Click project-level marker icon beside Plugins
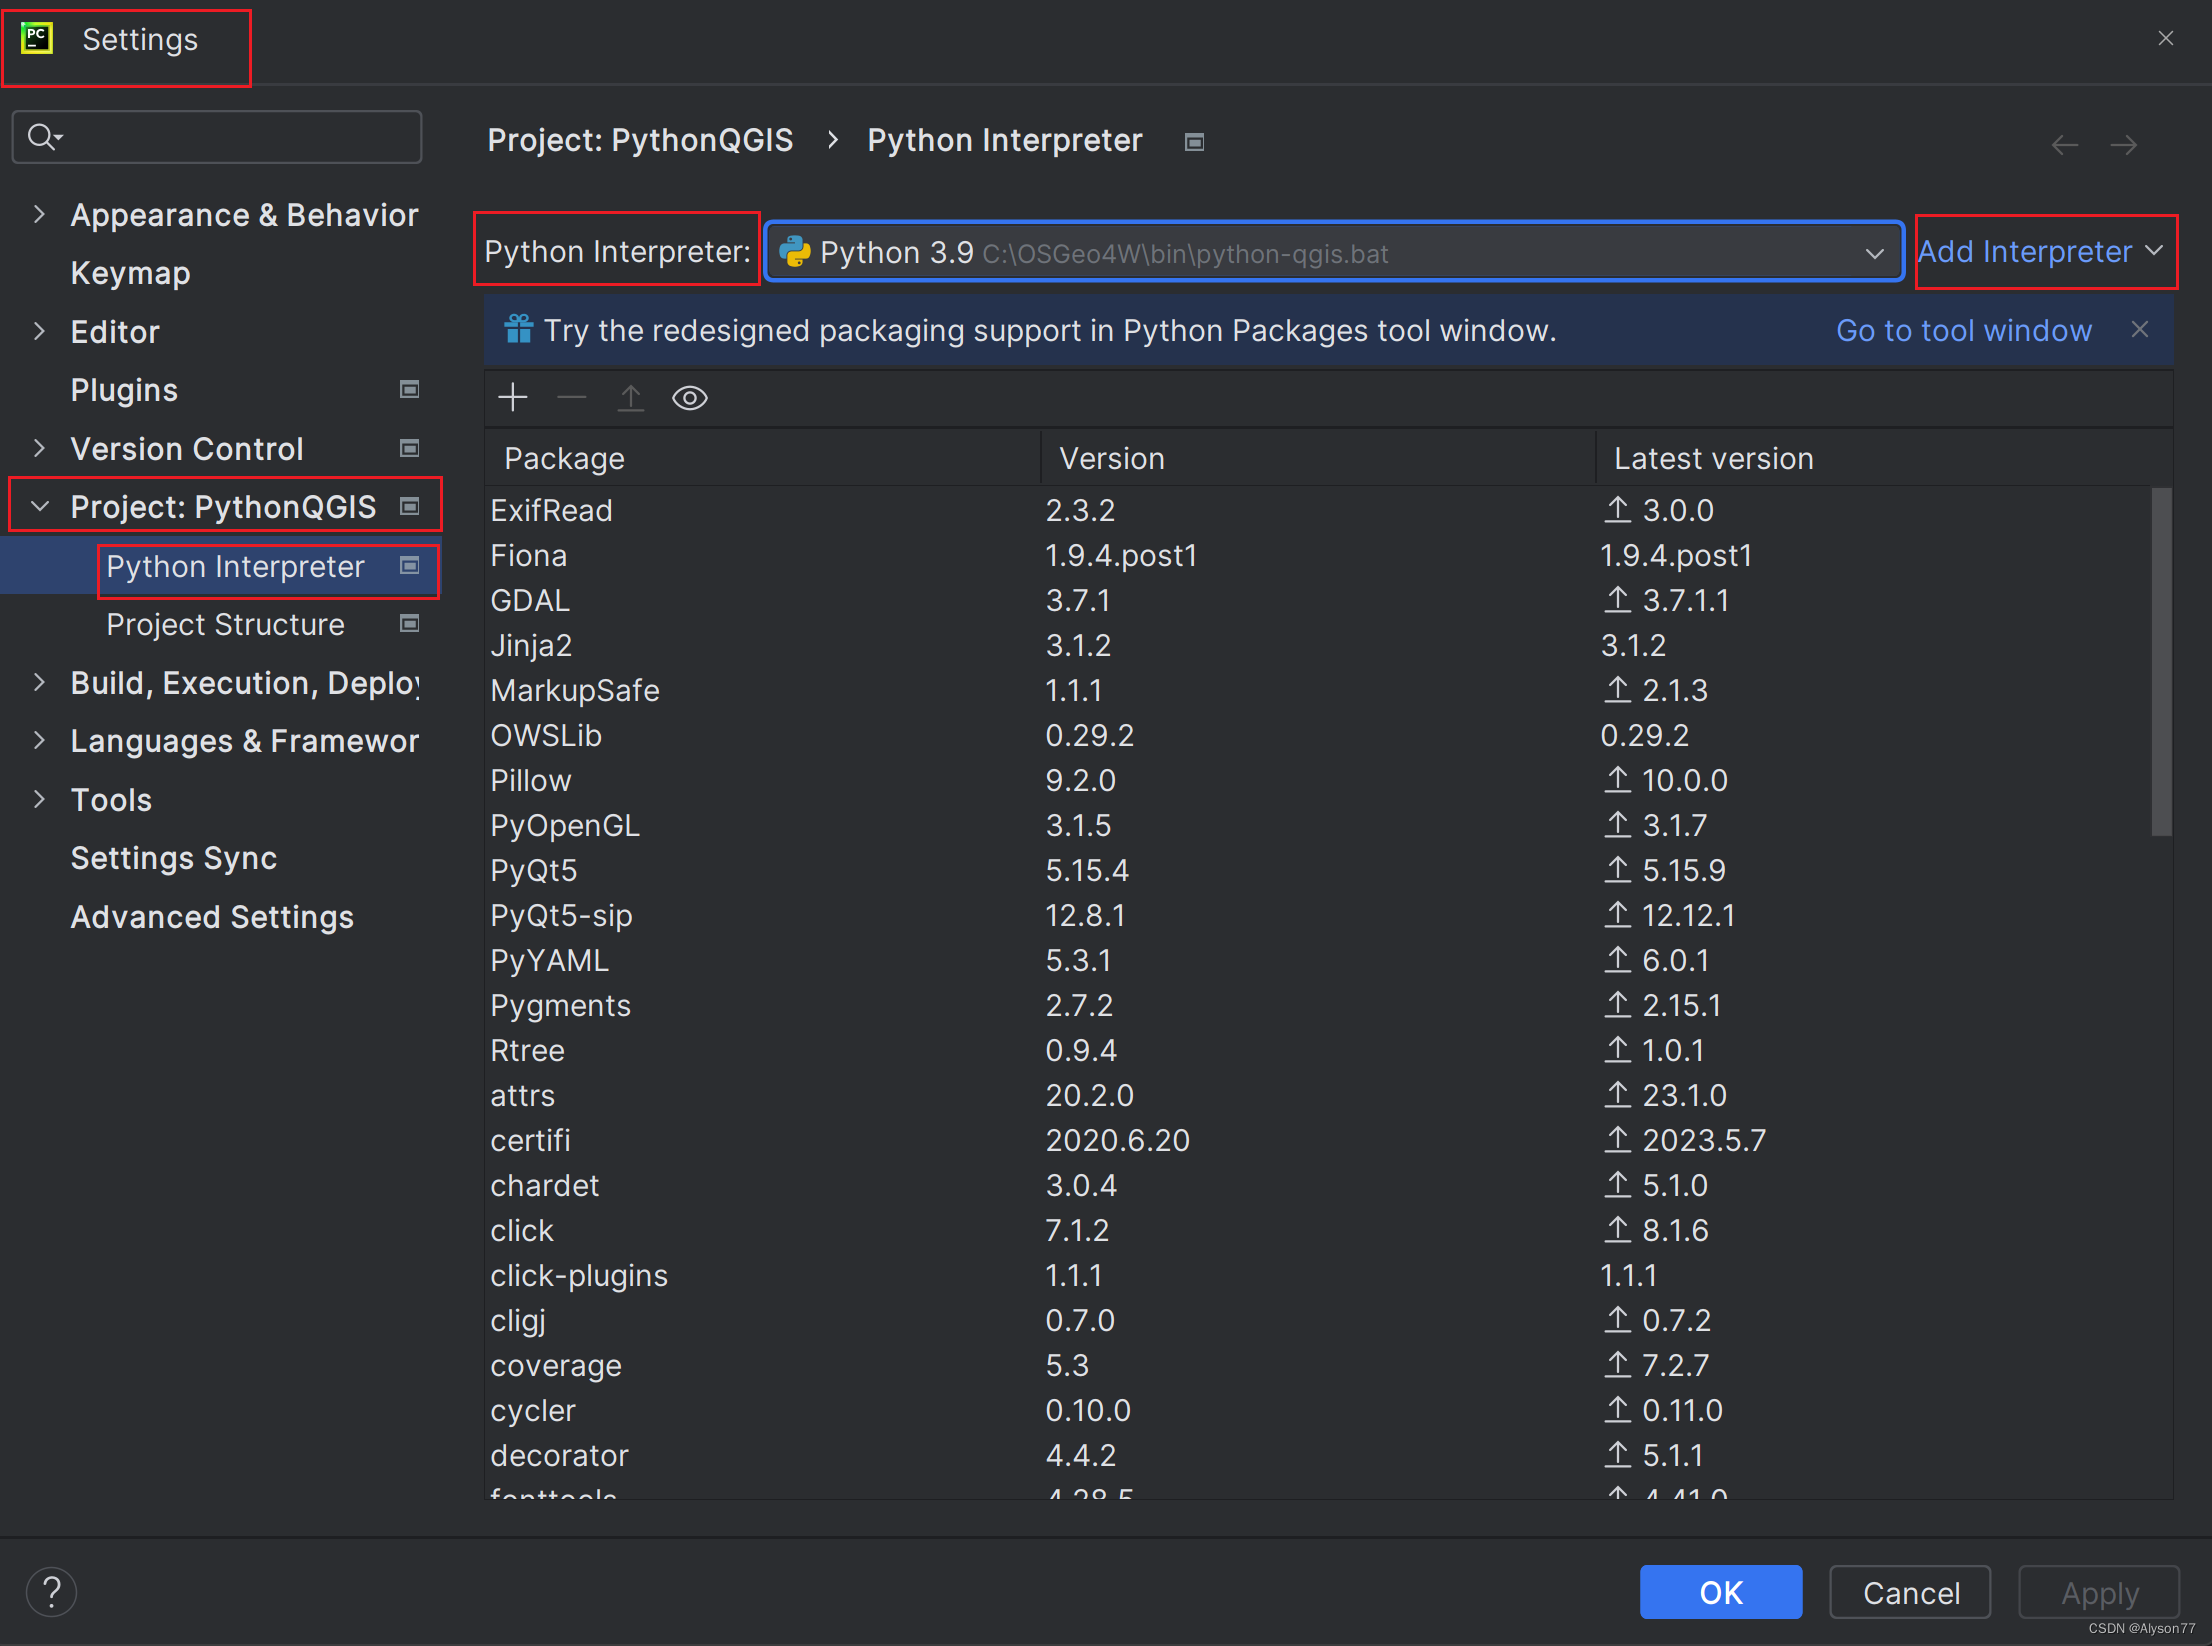This screenshot has width=2212, height=1646. pyautogui.click(x=409, y=390)
